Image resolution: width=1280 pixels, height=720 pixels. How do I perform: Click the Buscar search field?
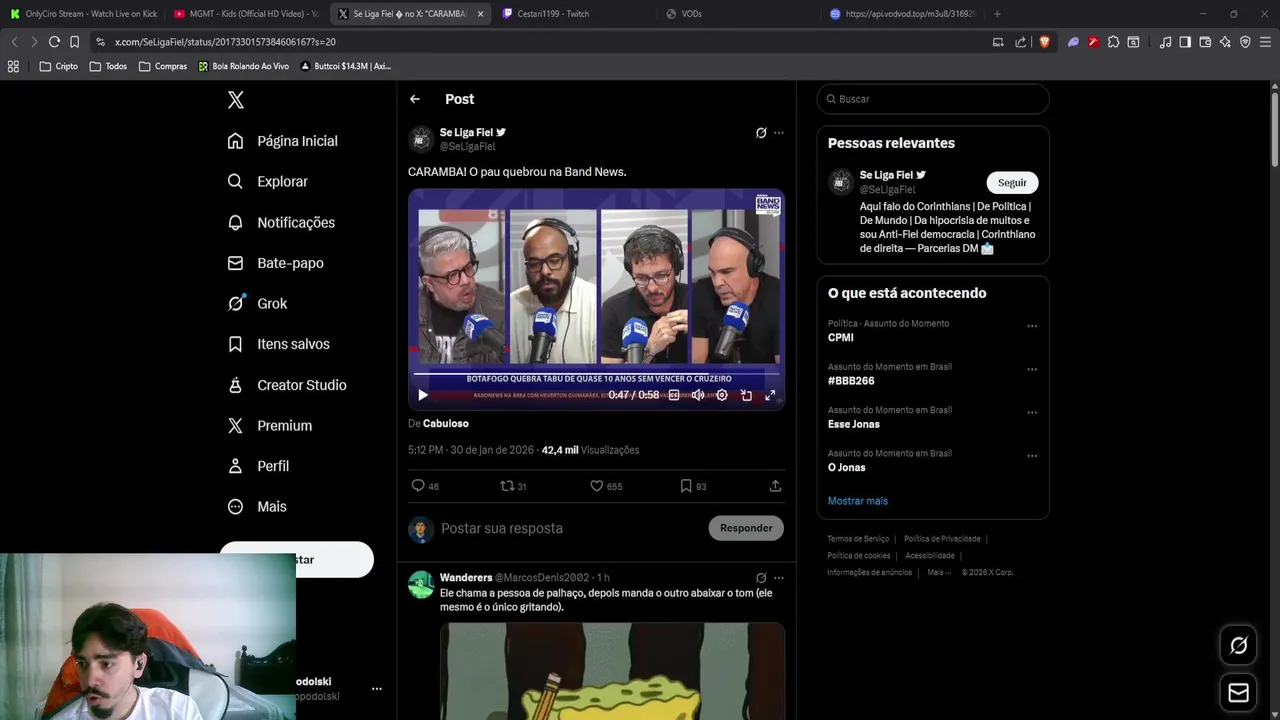[x=933, y=99]
